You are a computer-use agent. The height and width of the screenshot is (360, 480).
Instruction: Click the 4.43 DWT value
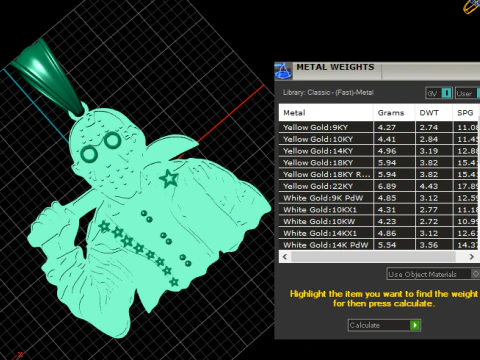point(429,186)
